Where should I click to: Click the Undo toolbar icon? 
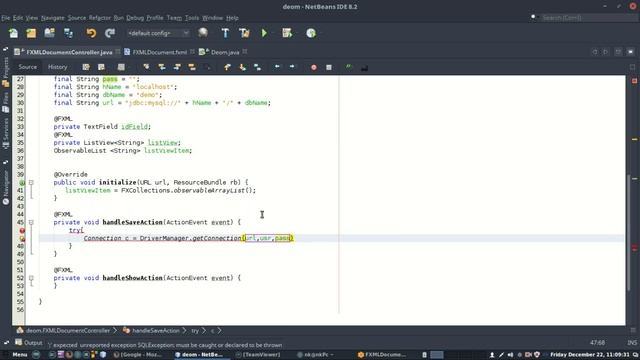coord(91,33)
